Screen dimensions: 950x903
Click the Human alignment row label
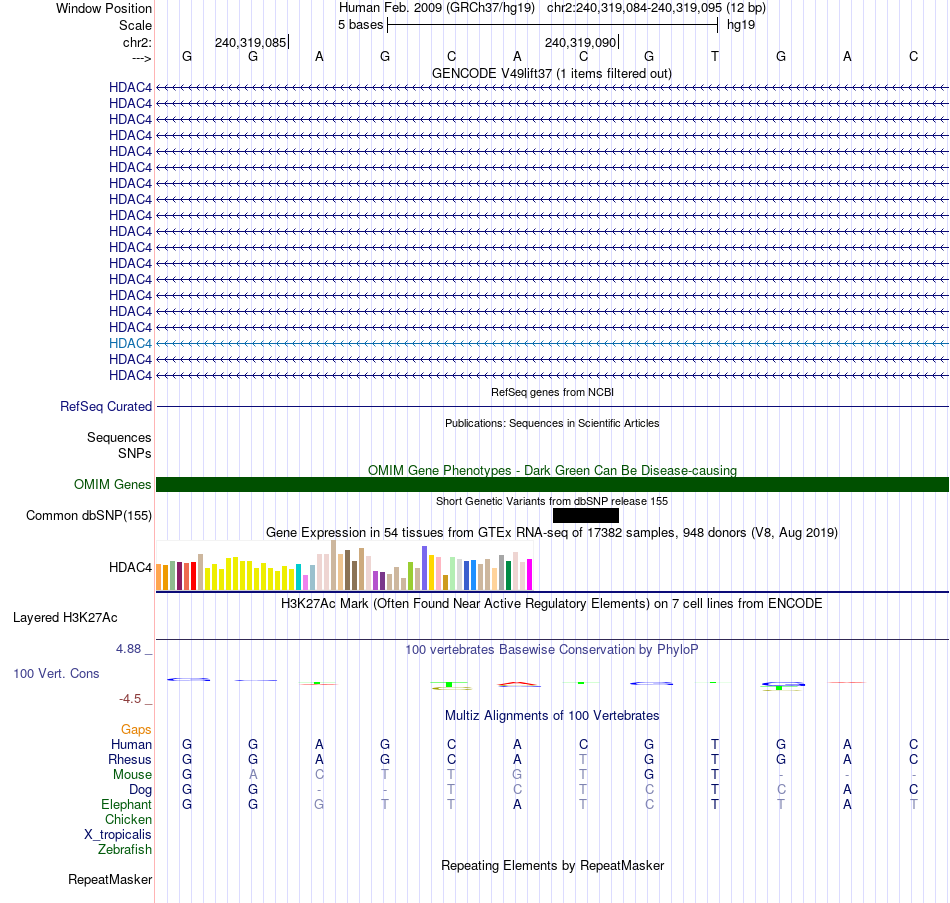(131, 745)
